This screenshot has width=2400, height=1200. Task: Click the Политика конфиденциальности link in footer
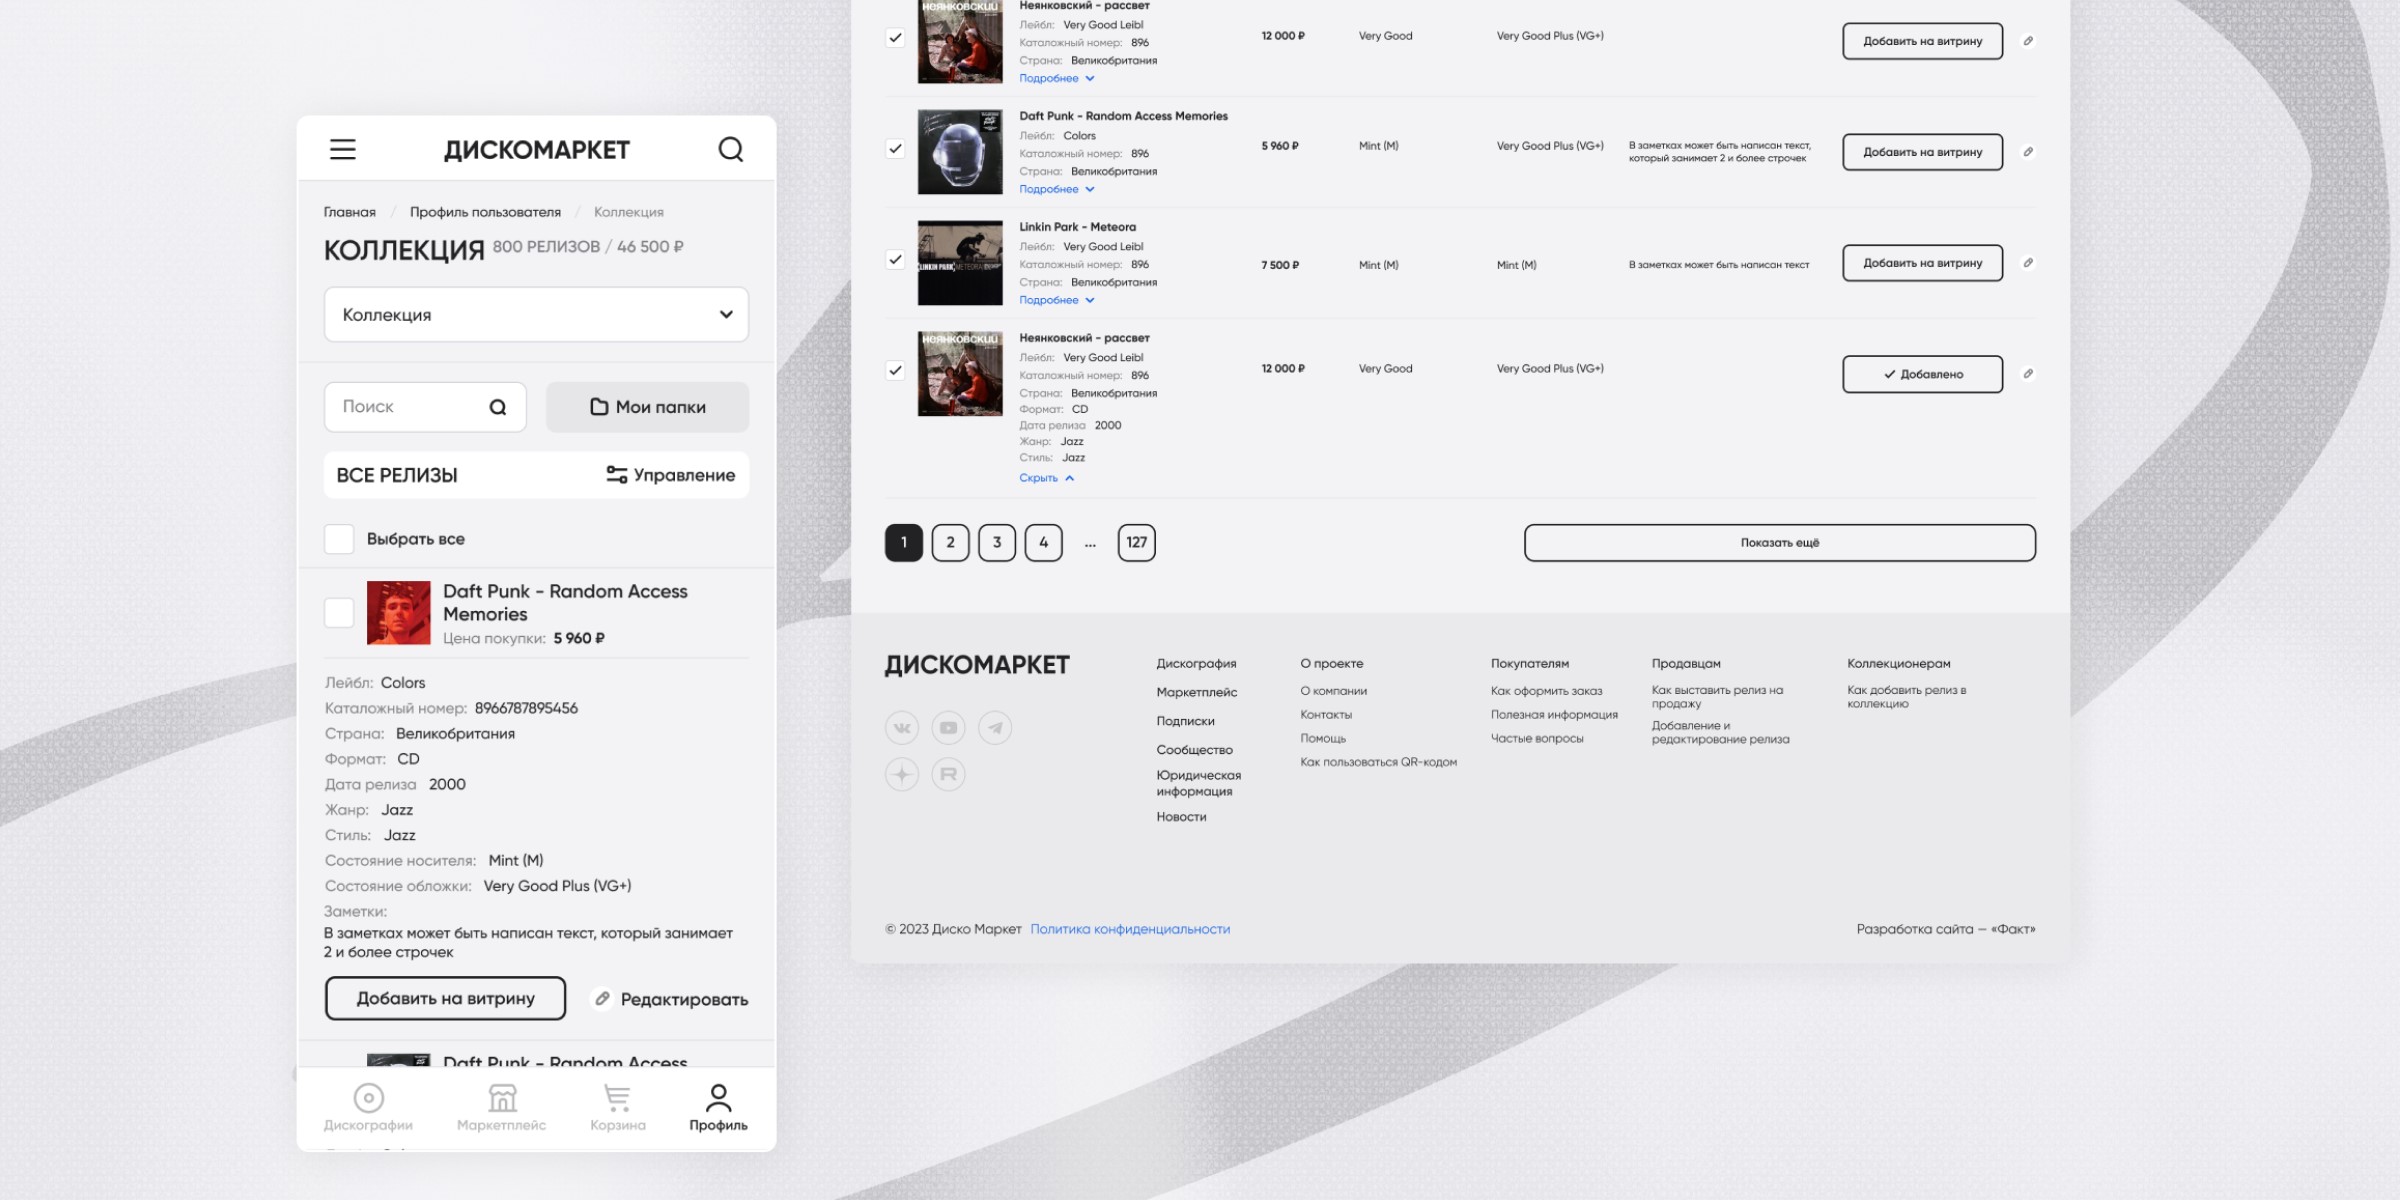tap(1130, 928)
